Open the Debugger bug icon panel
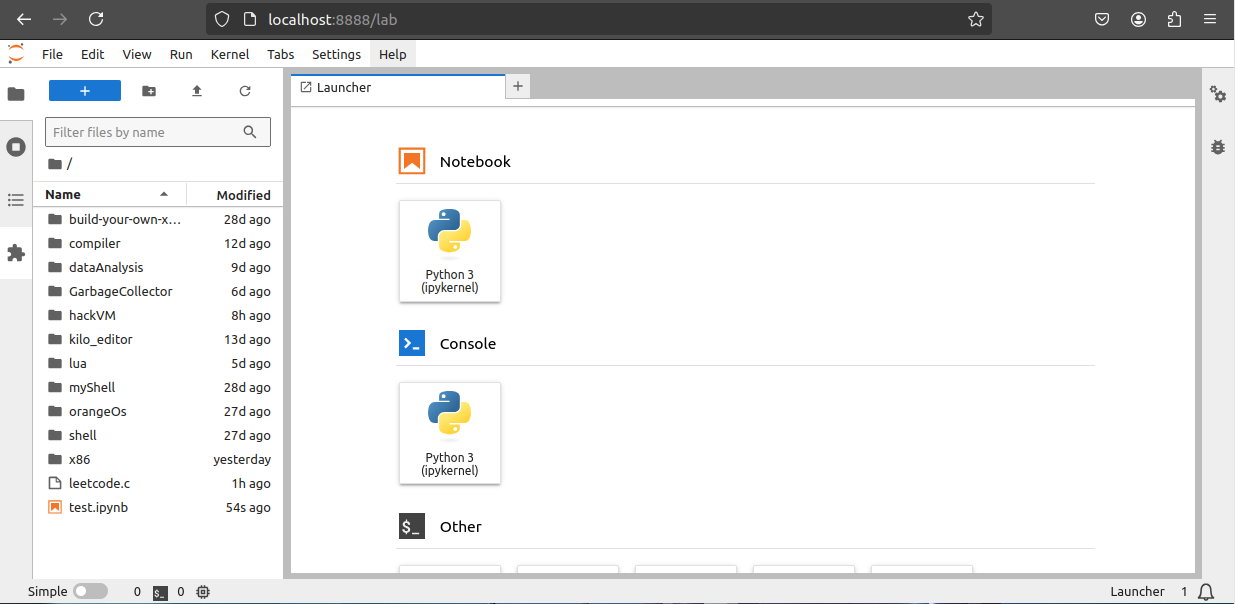The height and width of the screenshot is (604, 1235). 1218,147
